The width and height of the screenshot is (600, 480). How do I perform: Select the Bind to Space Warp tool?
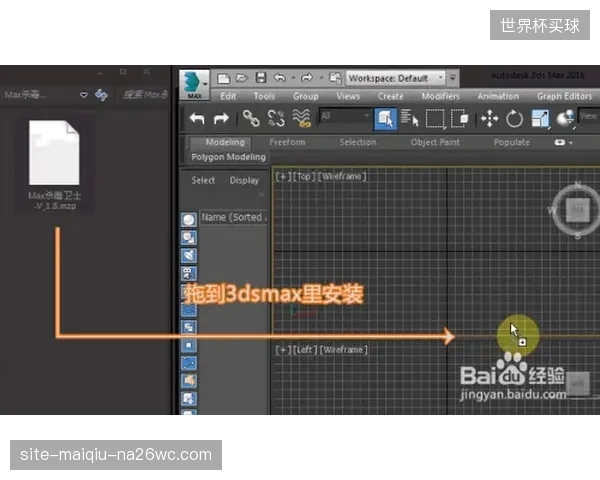point(302,118)
